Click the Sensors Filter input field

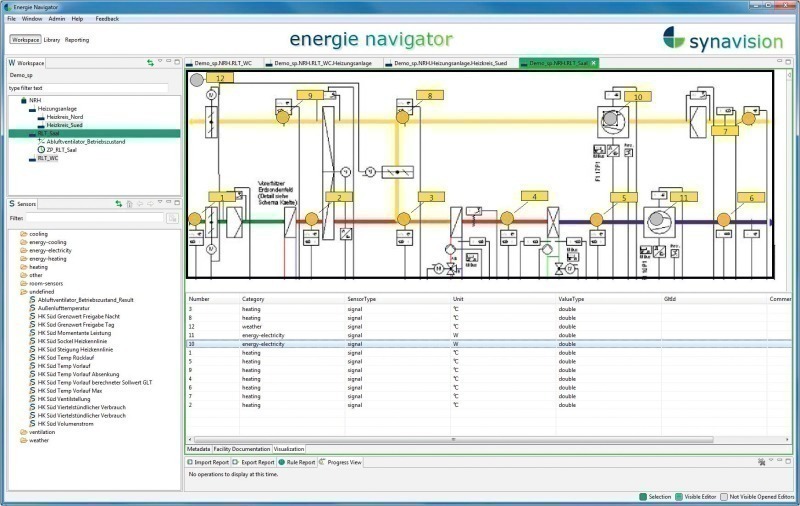coord(95,218)
